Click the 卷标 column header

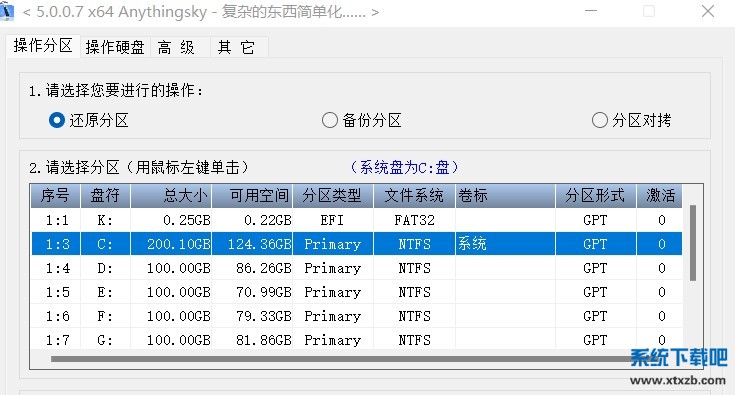coord(505,195)
